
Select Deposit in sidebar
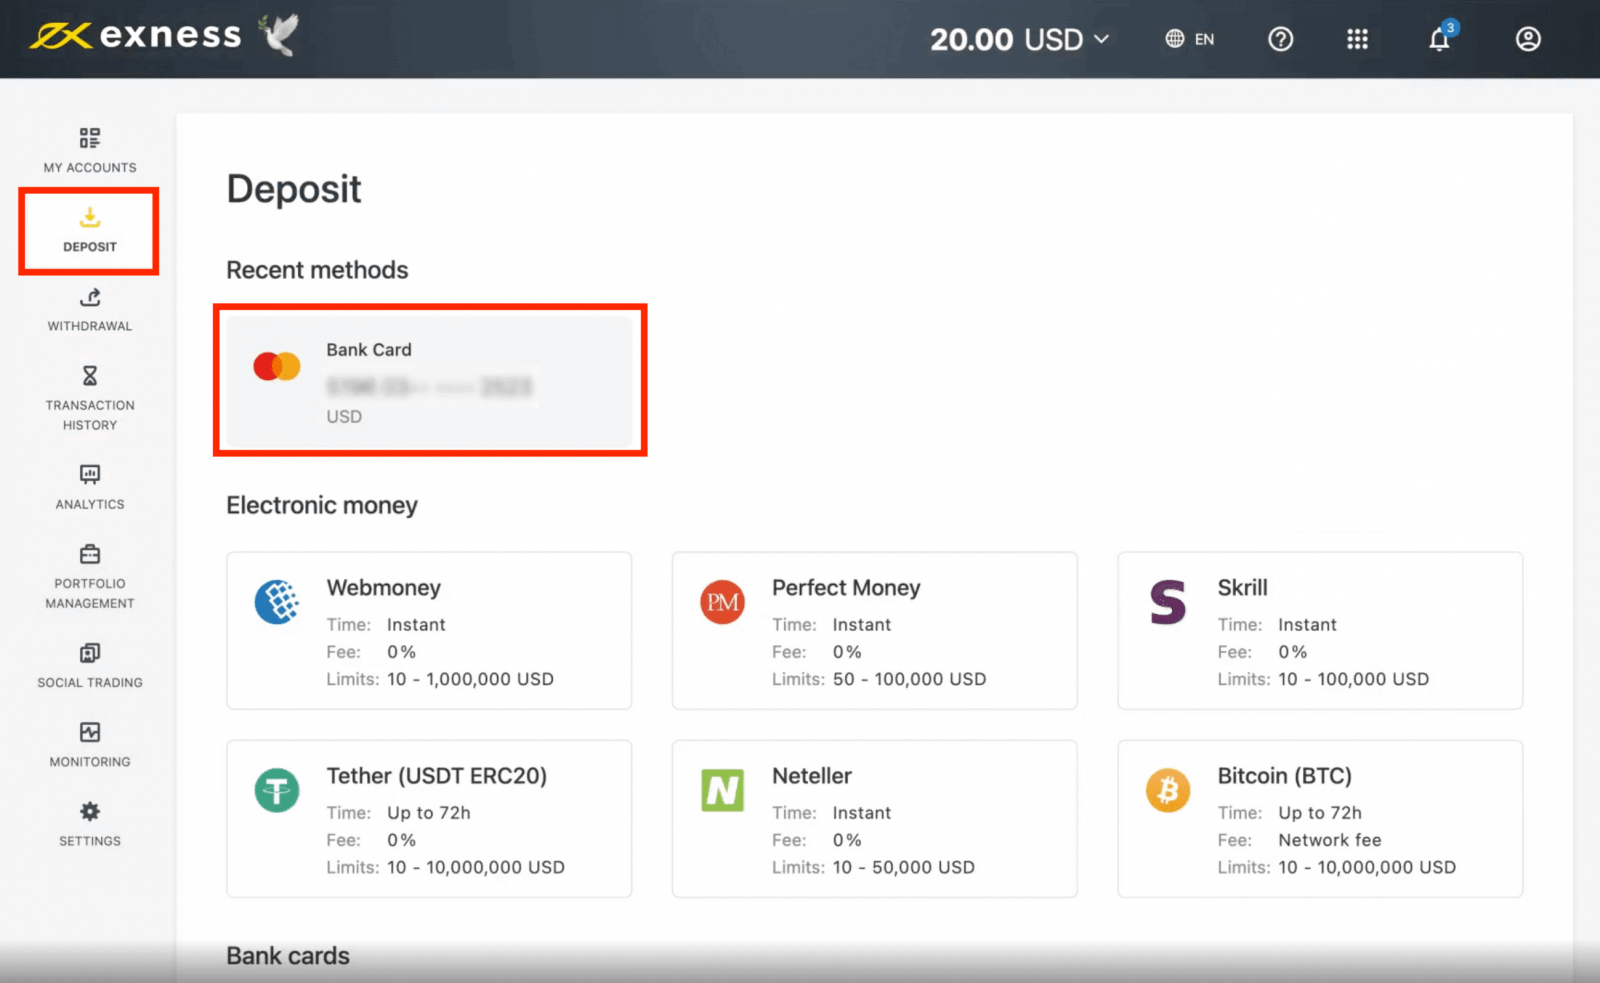coord(90,230)
